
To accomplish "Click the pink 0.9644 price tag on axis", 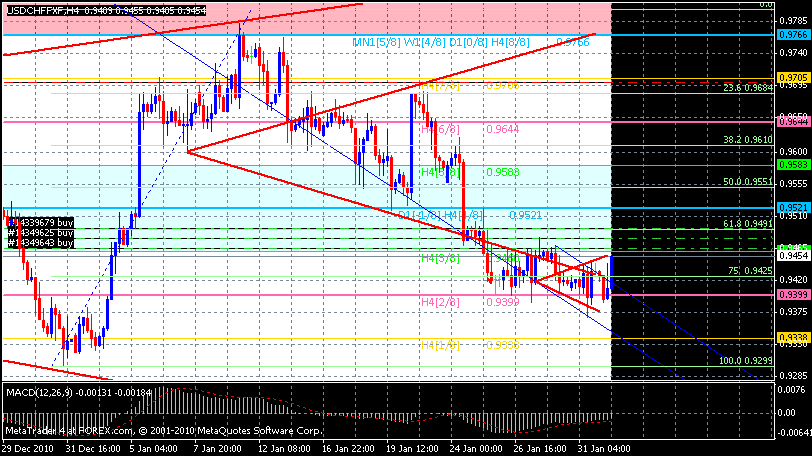I will (793, 122).
